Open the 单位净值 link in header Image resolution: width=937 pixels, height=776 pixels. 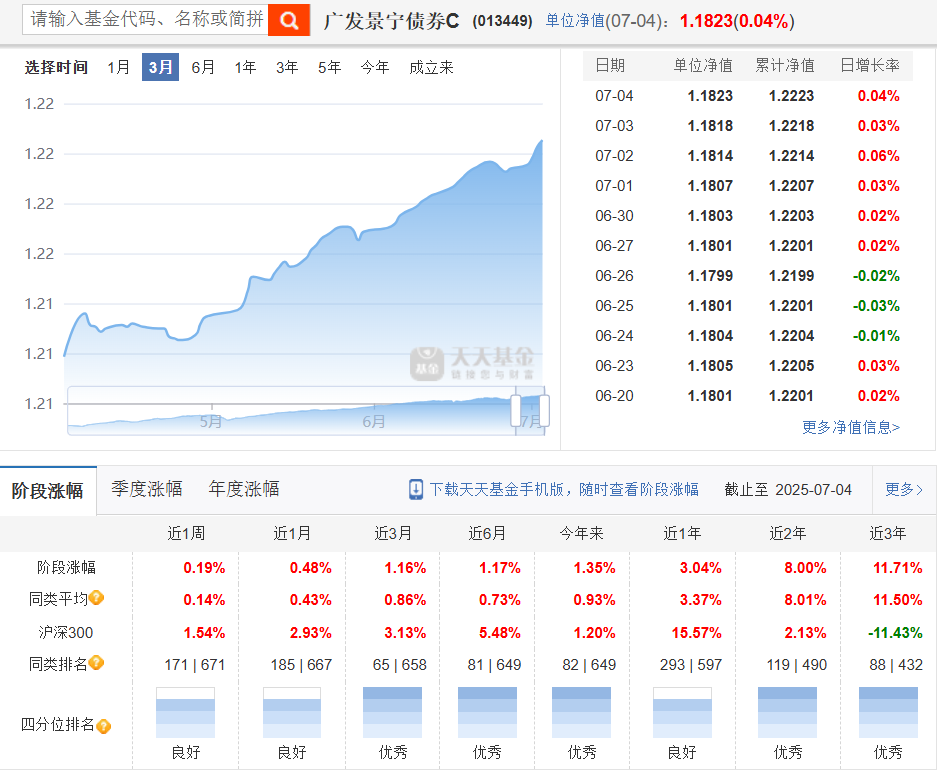575,21
